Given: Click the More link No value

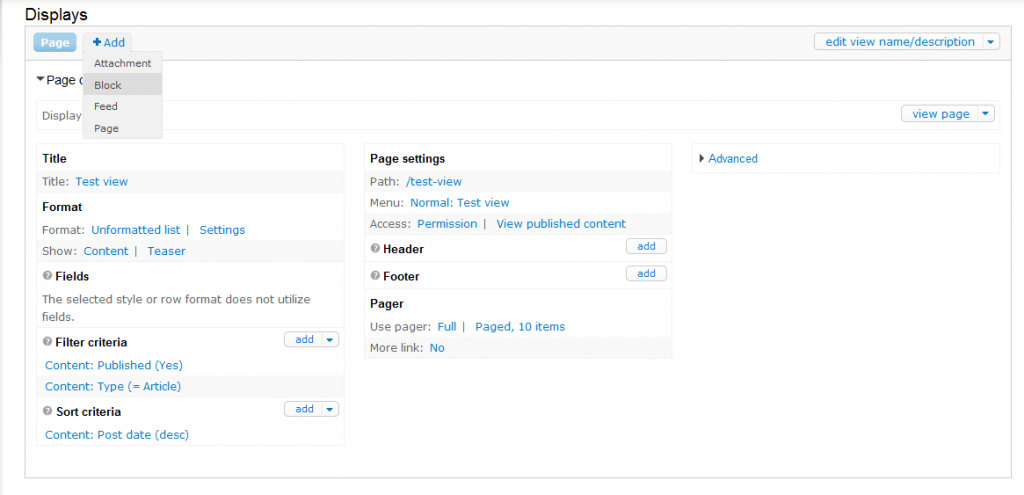Looking at the screenshot, I should tap(437, 348).
